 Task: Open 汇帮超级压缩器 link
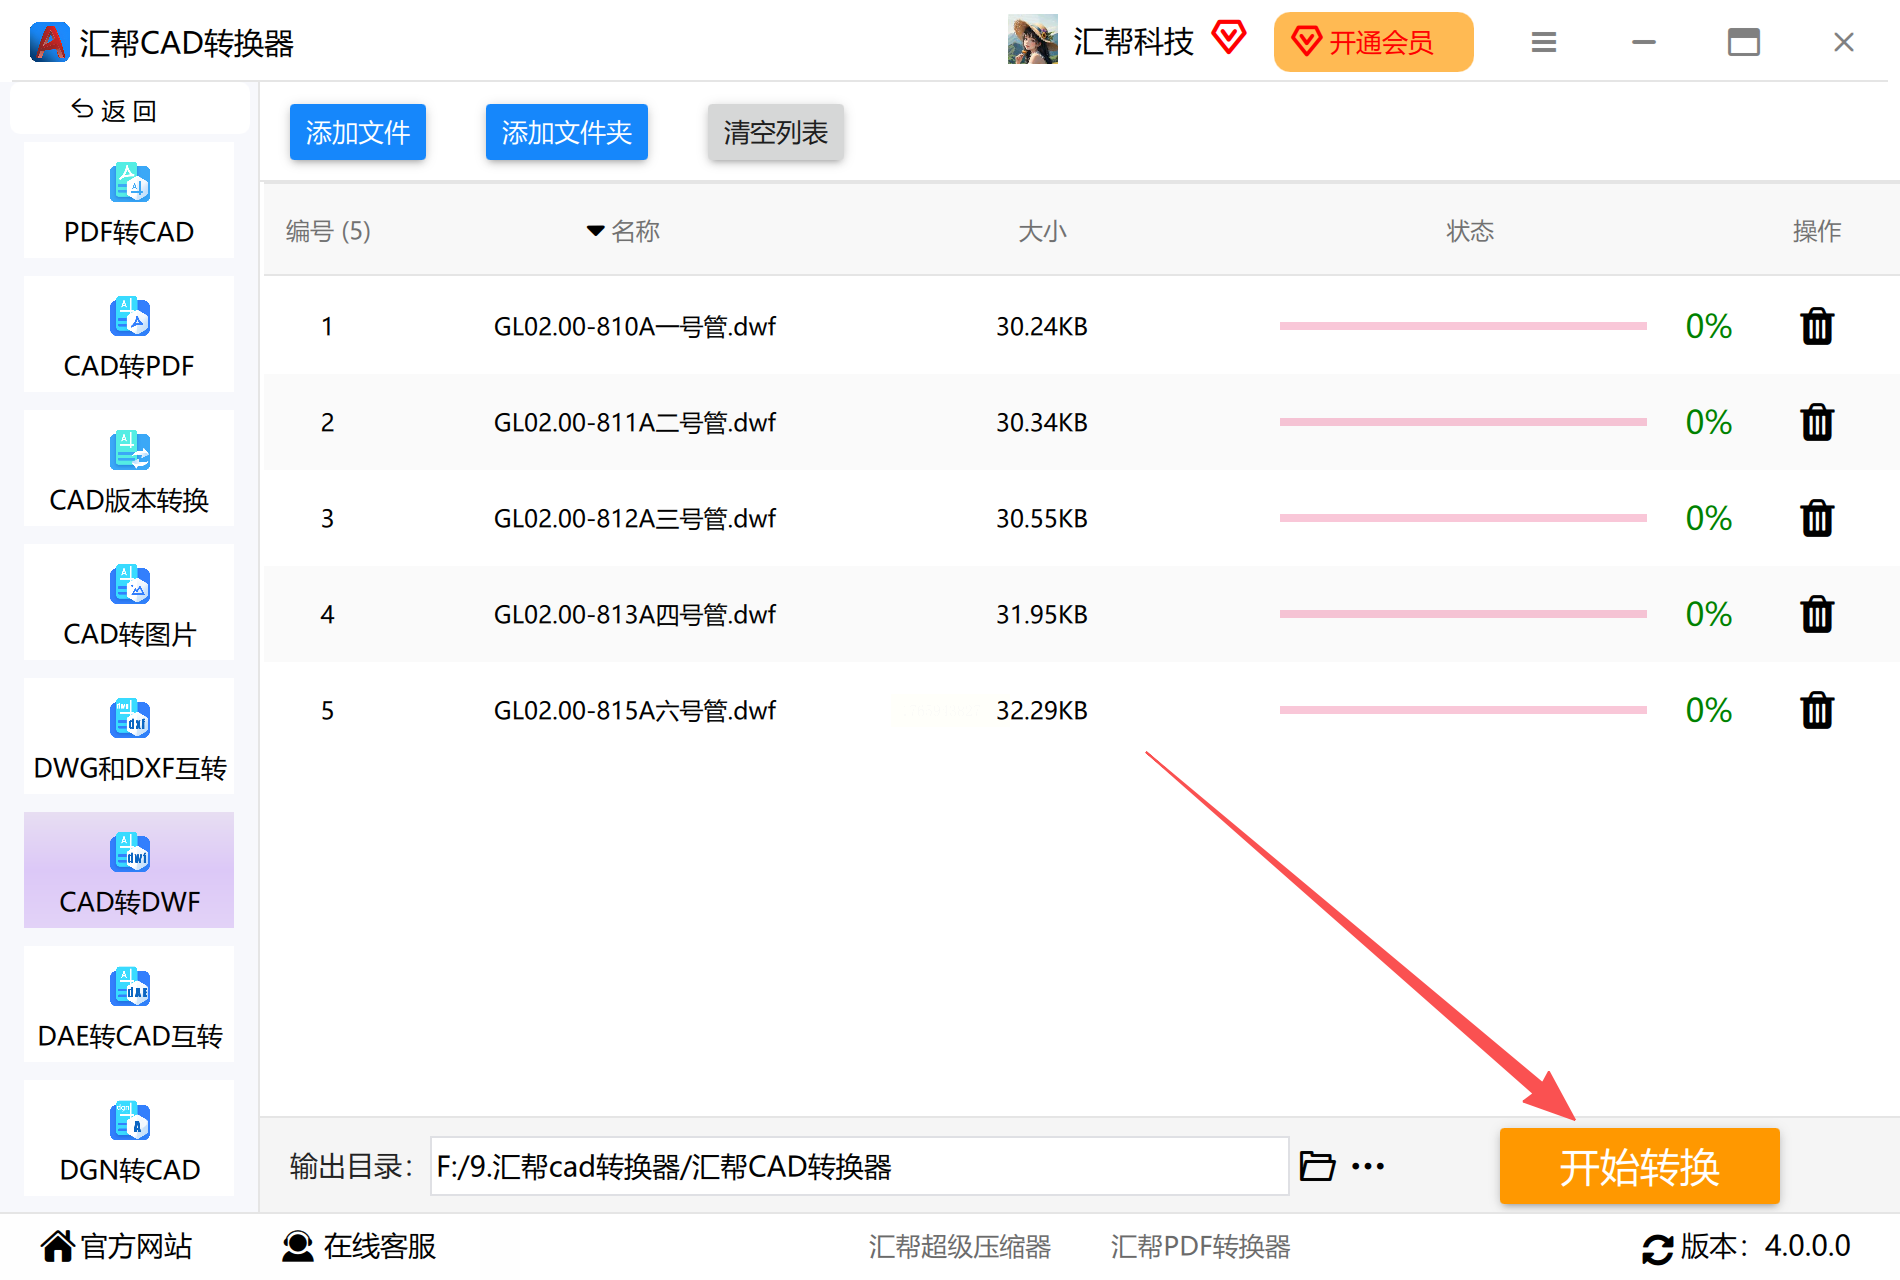click(960, 1247)
